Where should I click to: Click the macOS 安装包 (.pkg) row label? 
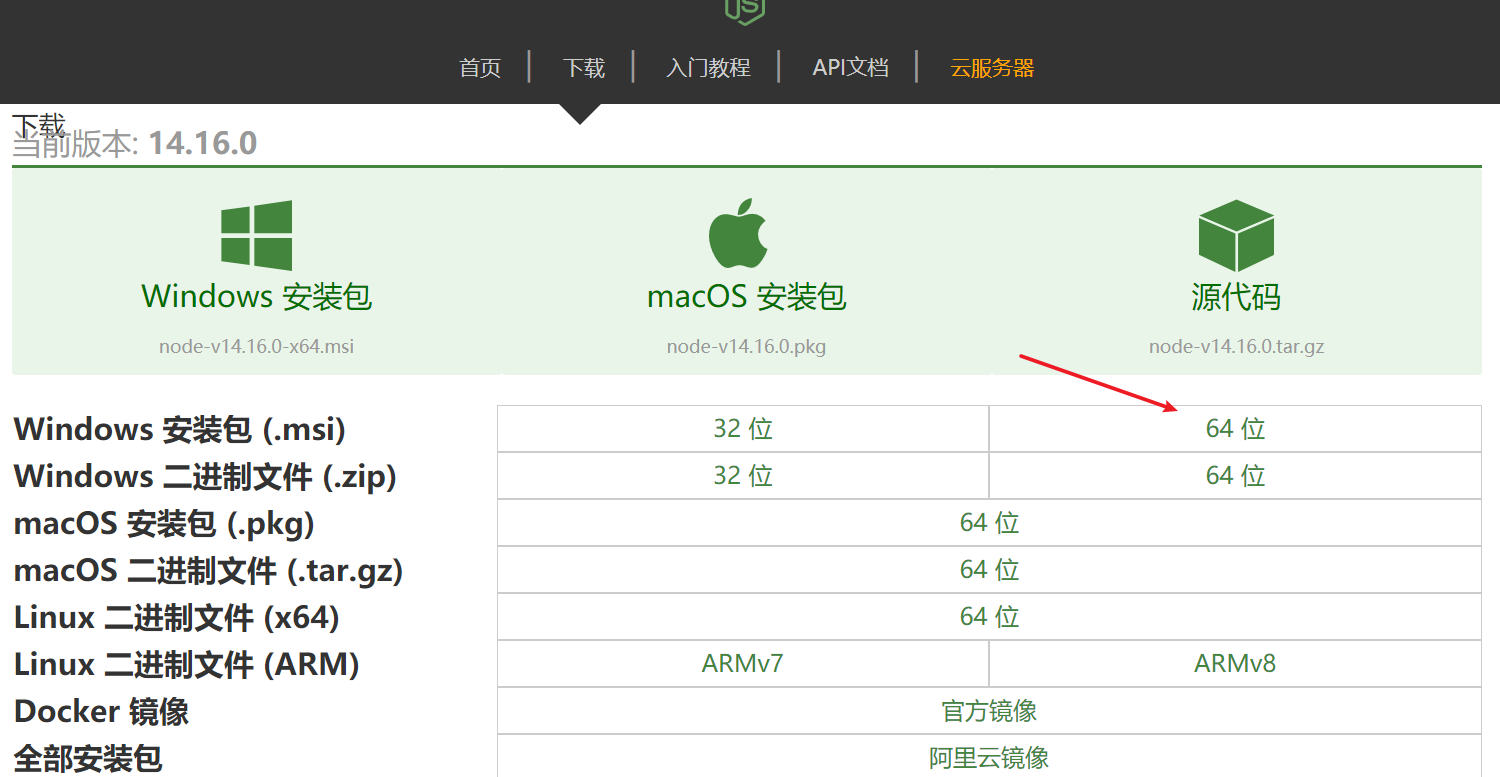coord(165,524)
